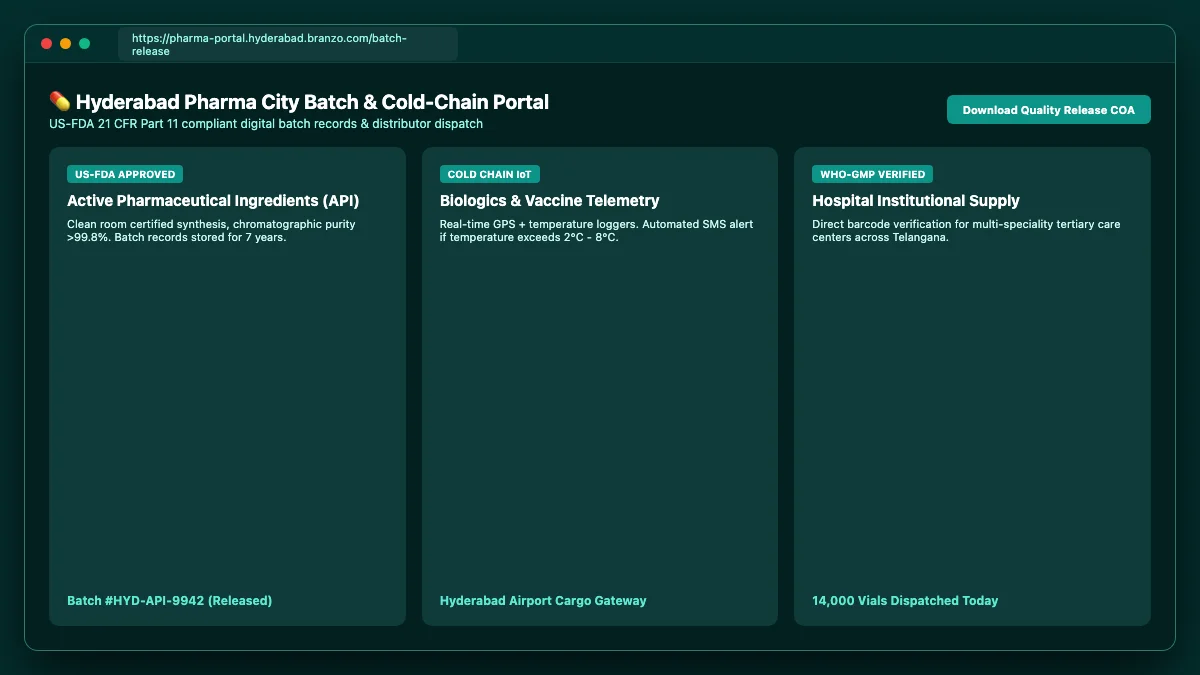
Task: Click the yellow minimize window dot
Action: click(65, 44)
